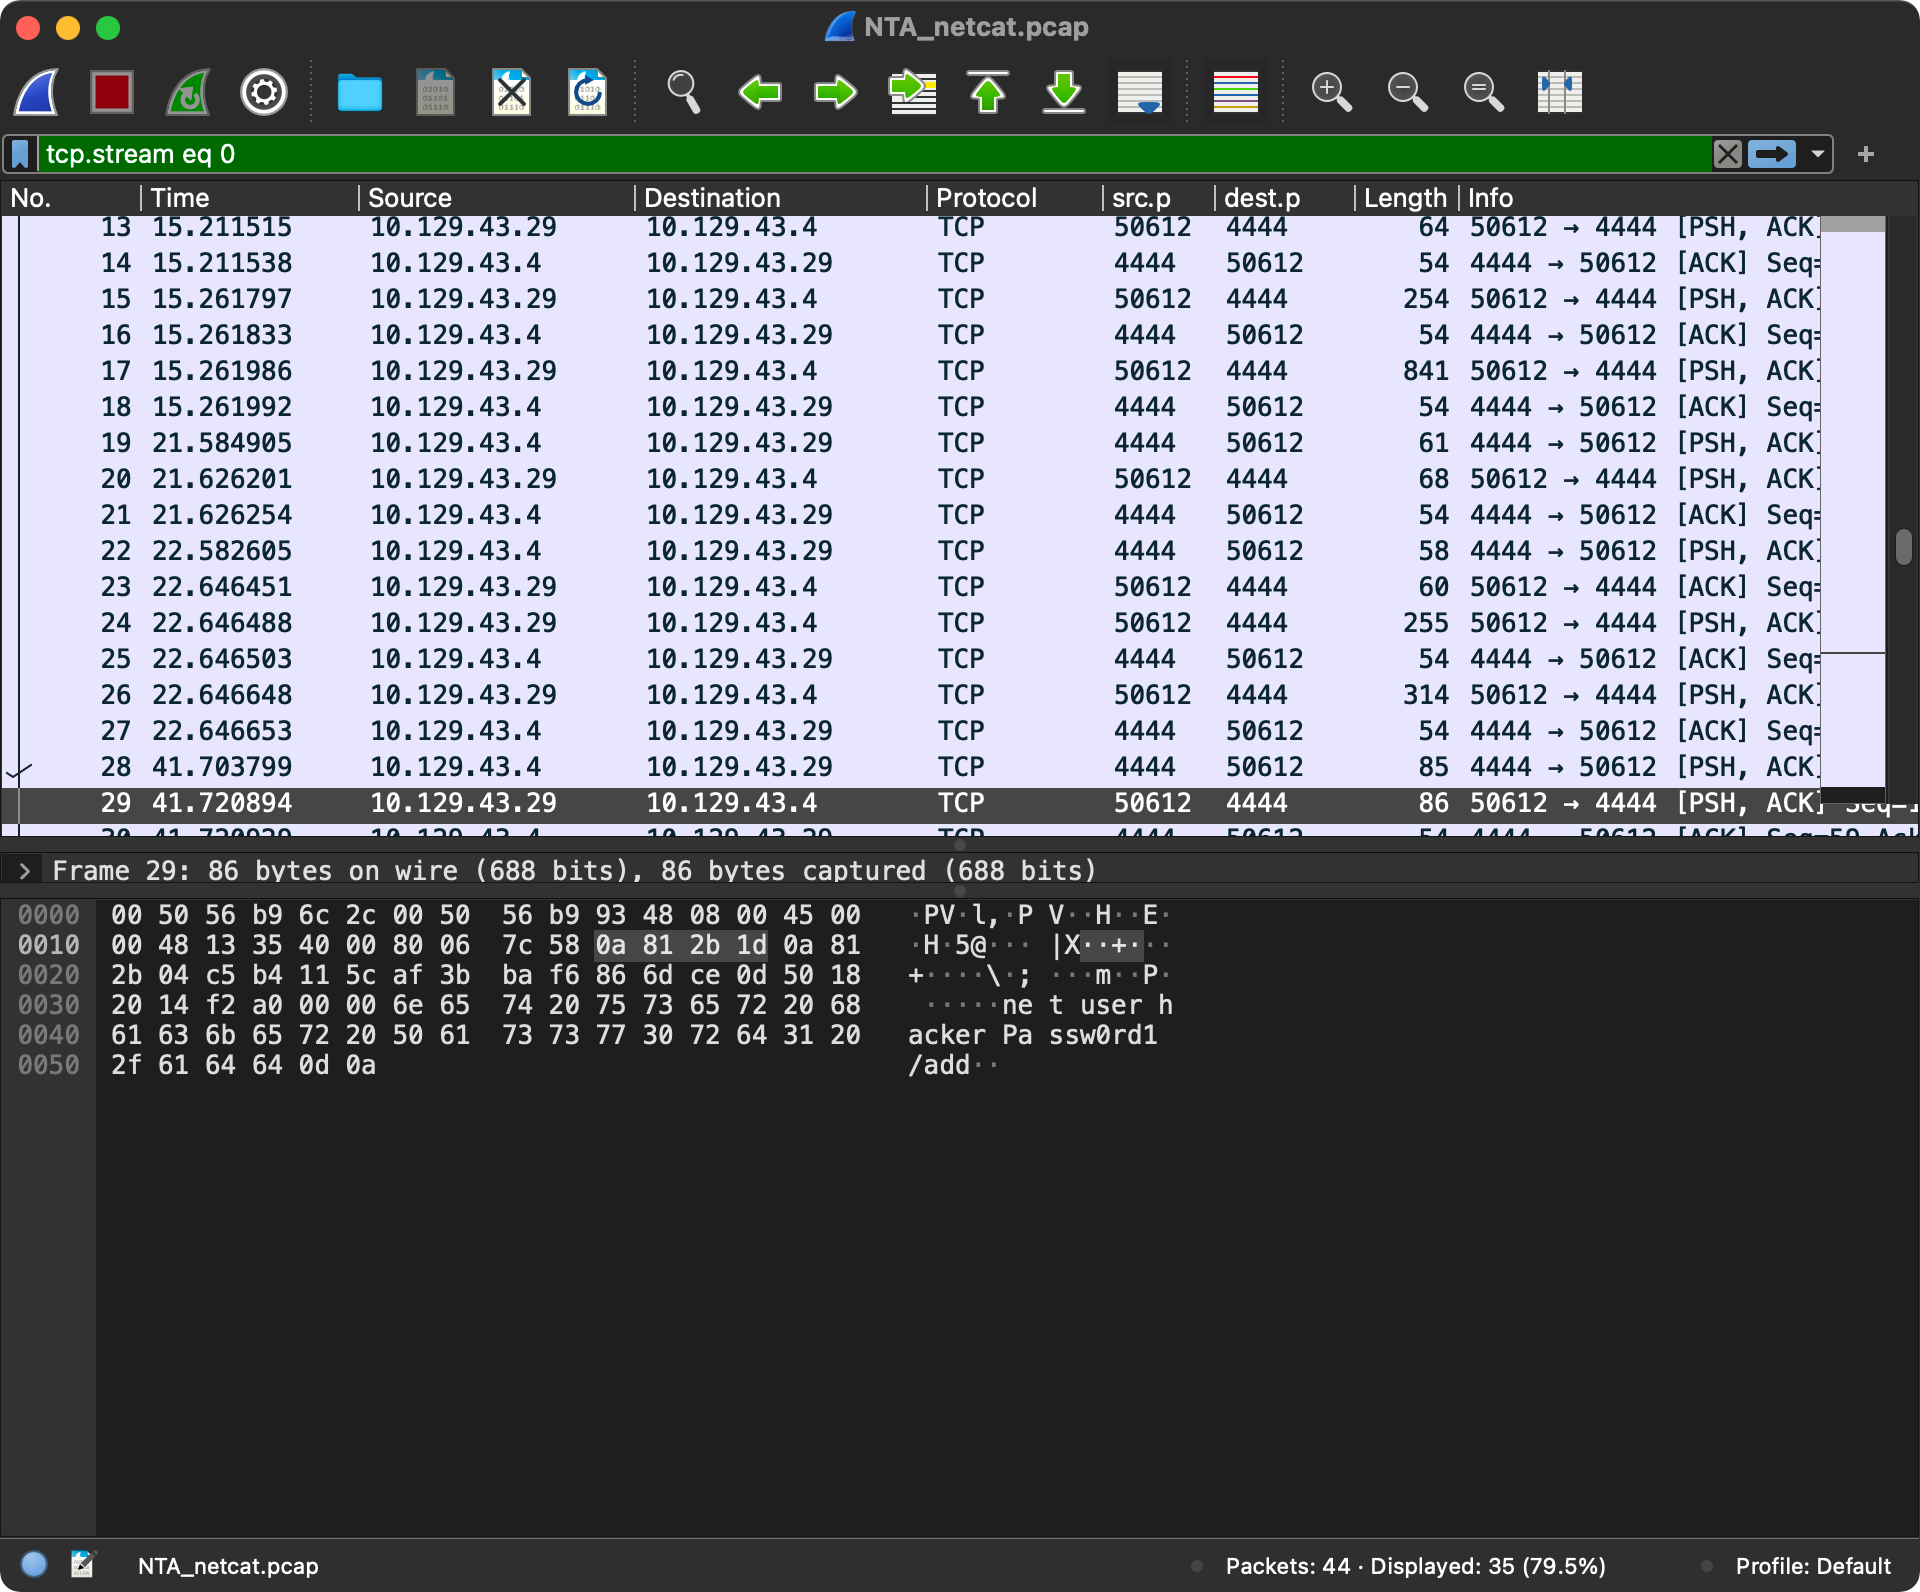Select packet 26 with length 314
The image size is (1920, 1592).
point(910,695)
